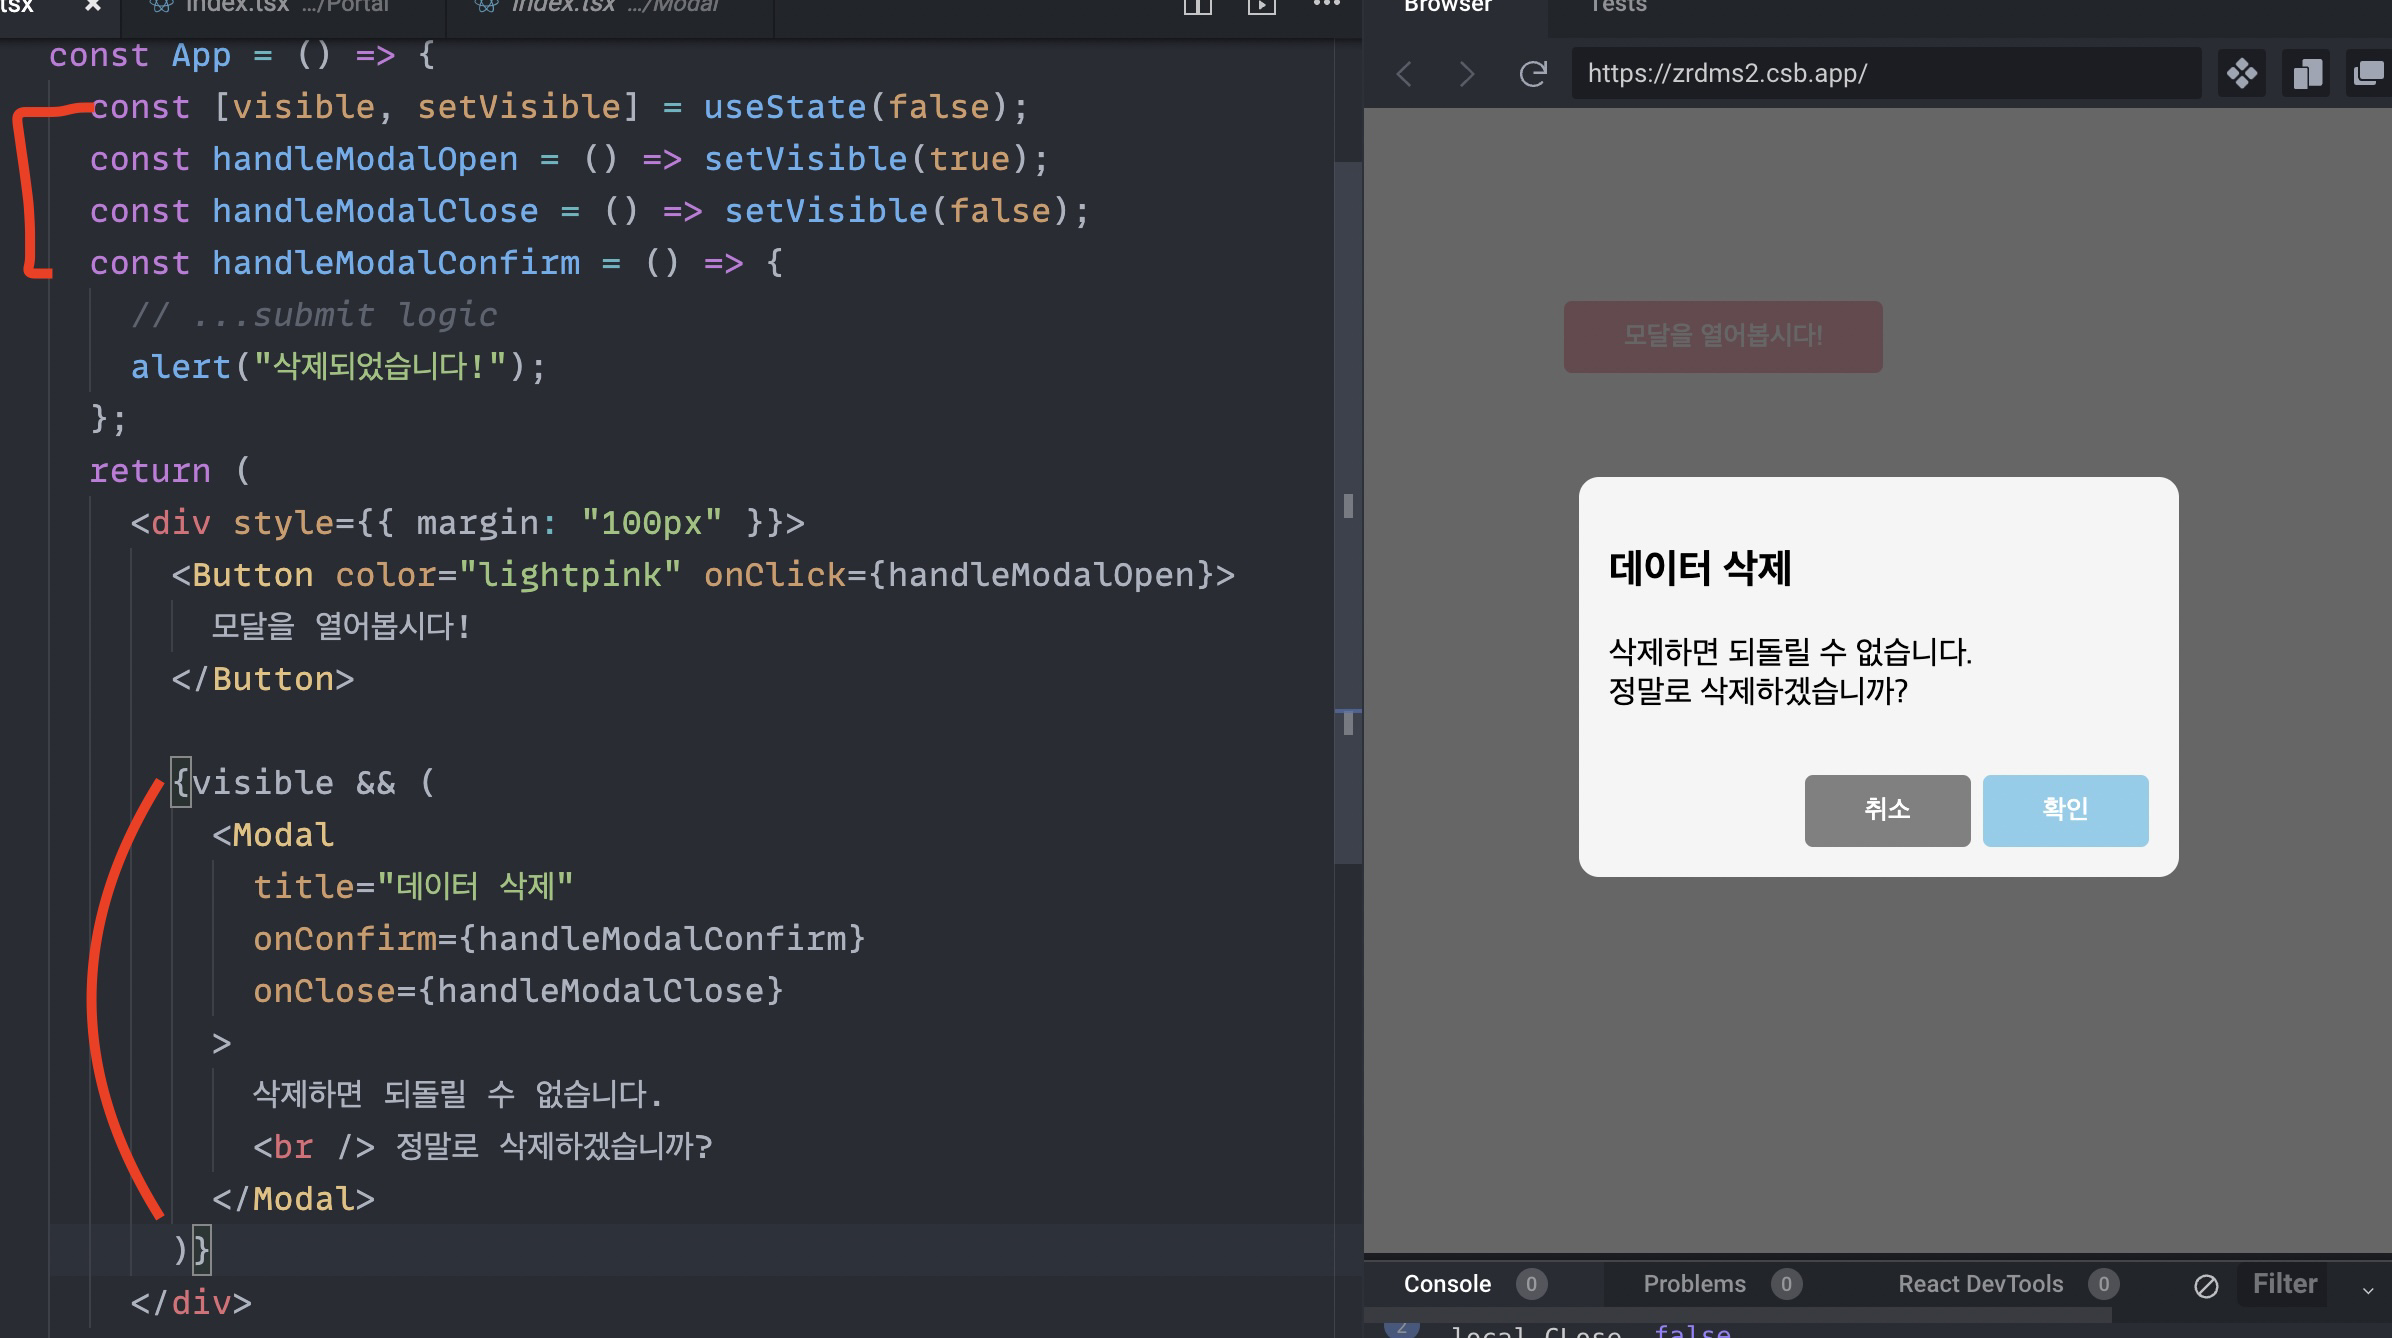The image size is (2392, 1338).
Task: Go forward in the preview browser
Action: 1467,74
